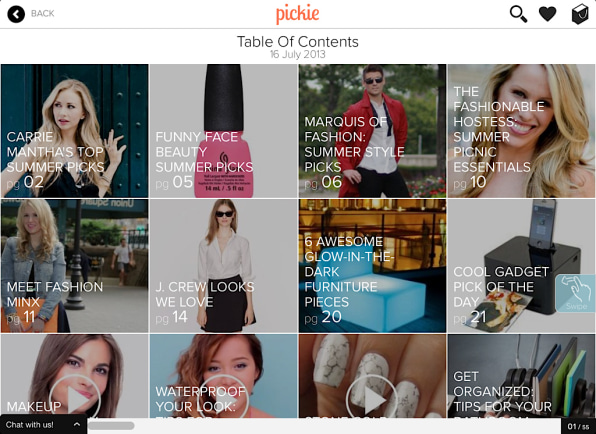Play the Makeup video tile

pos(75,399)
